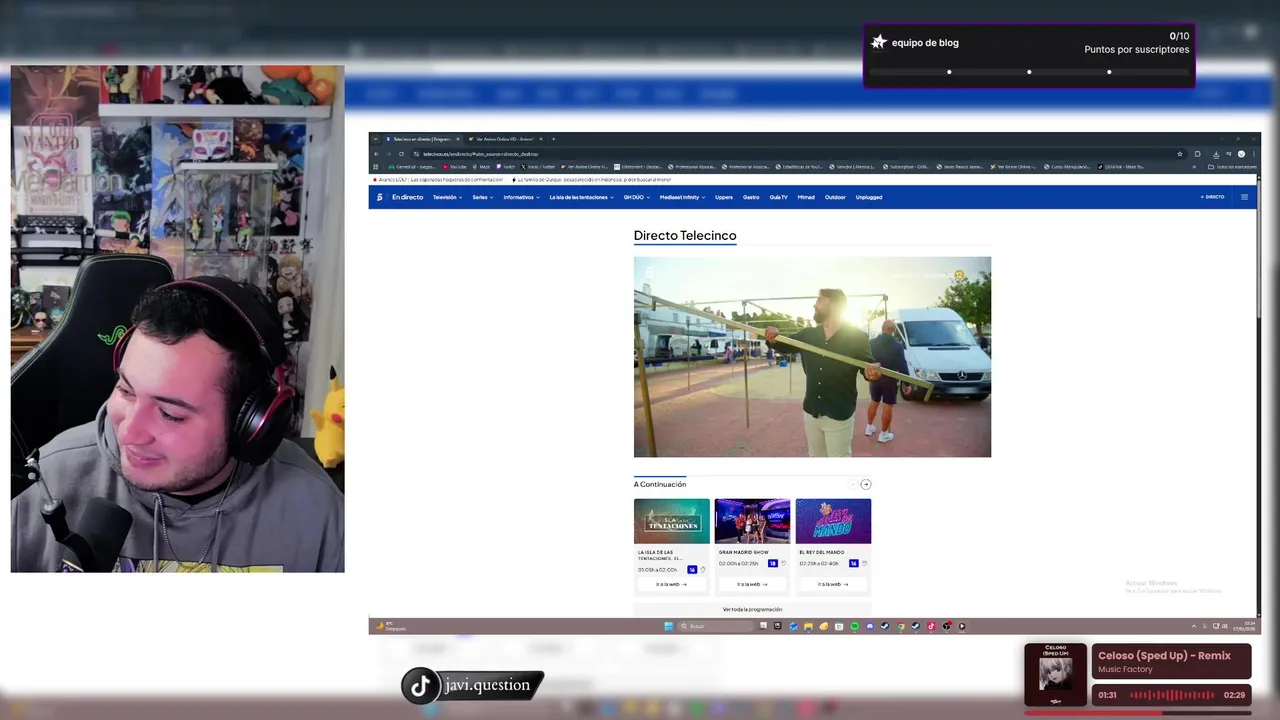The height and width of the screenshot is (720, 1280).
Task: Open OBS Studio from the taskbar
Action: click(946, 626)
